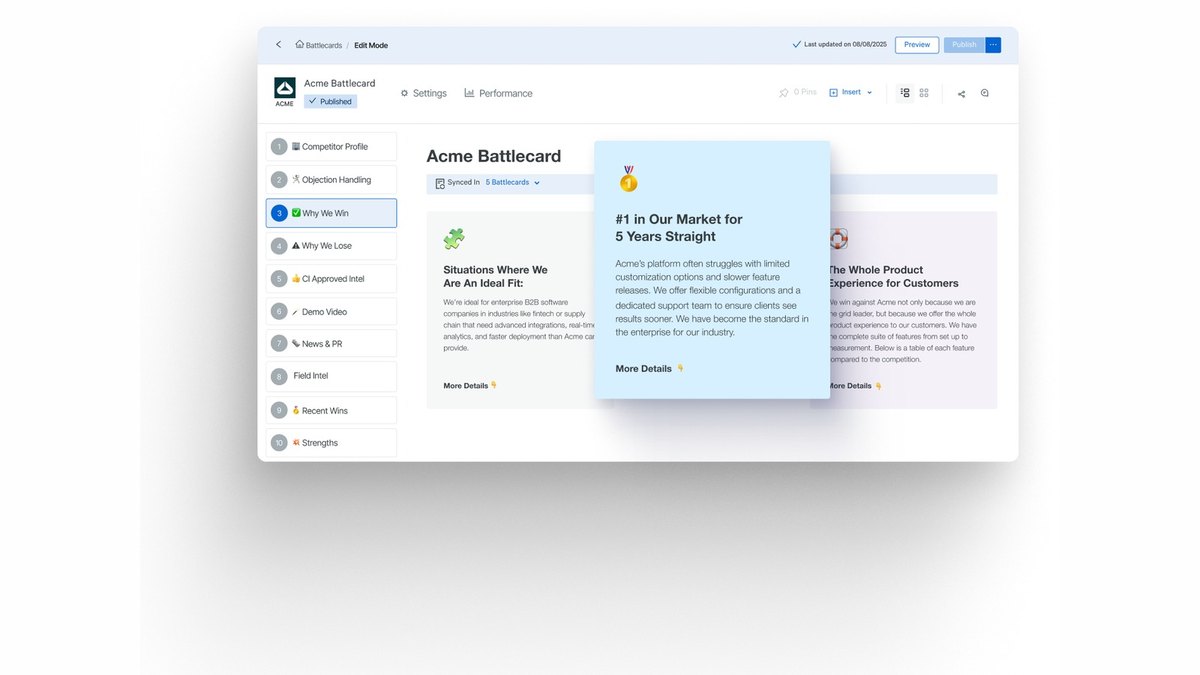Screen dimensions: 1200x675
Task: Select the News & PR section
Action: 331,344
